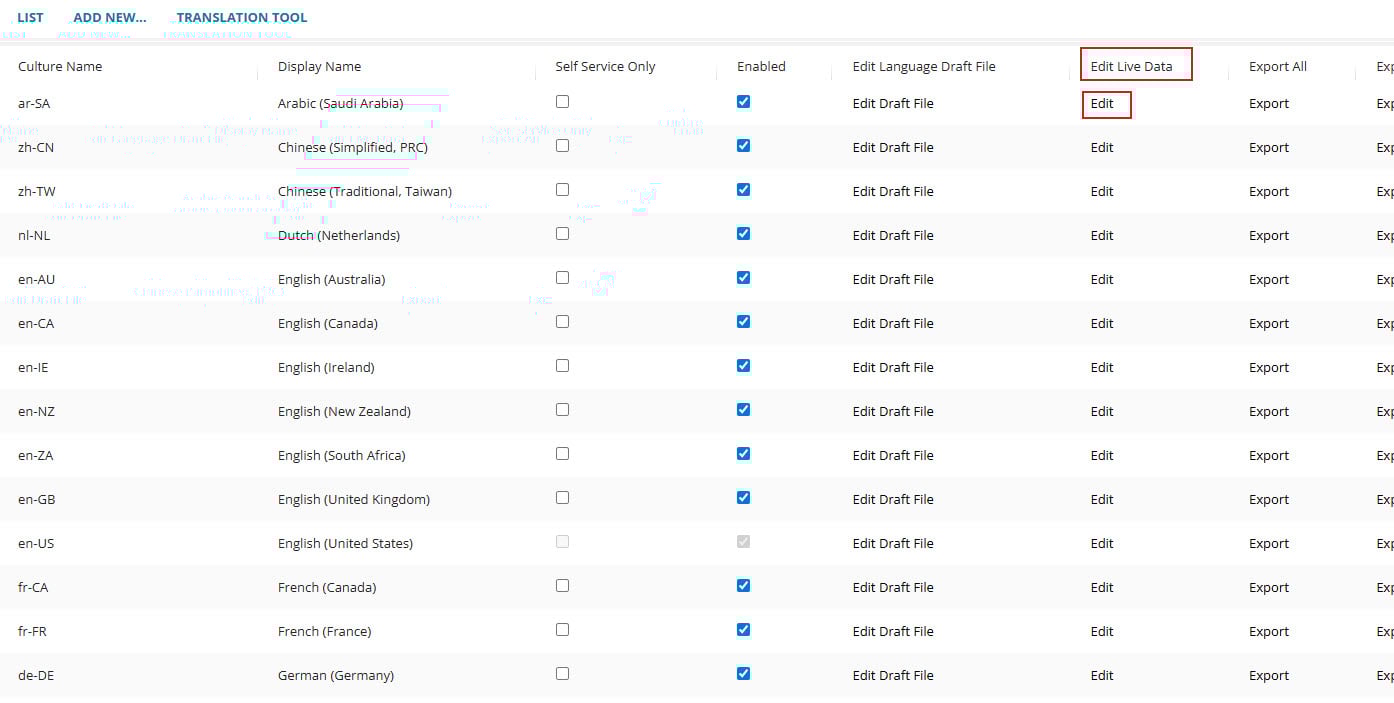Open the ADD NEW... menu item
This screenshot has width=1394, height=703.
(x=110, y=17)
